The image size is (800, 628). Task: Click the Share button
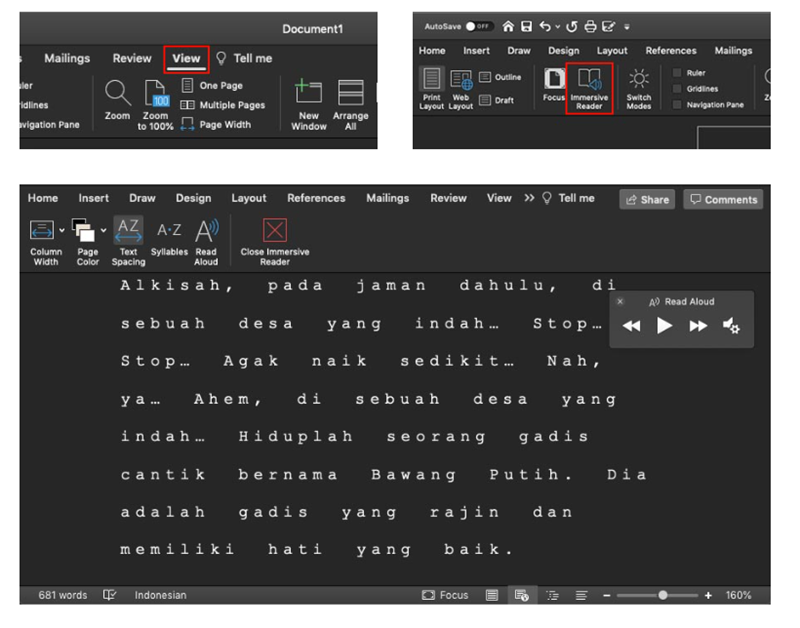point(647,200)
